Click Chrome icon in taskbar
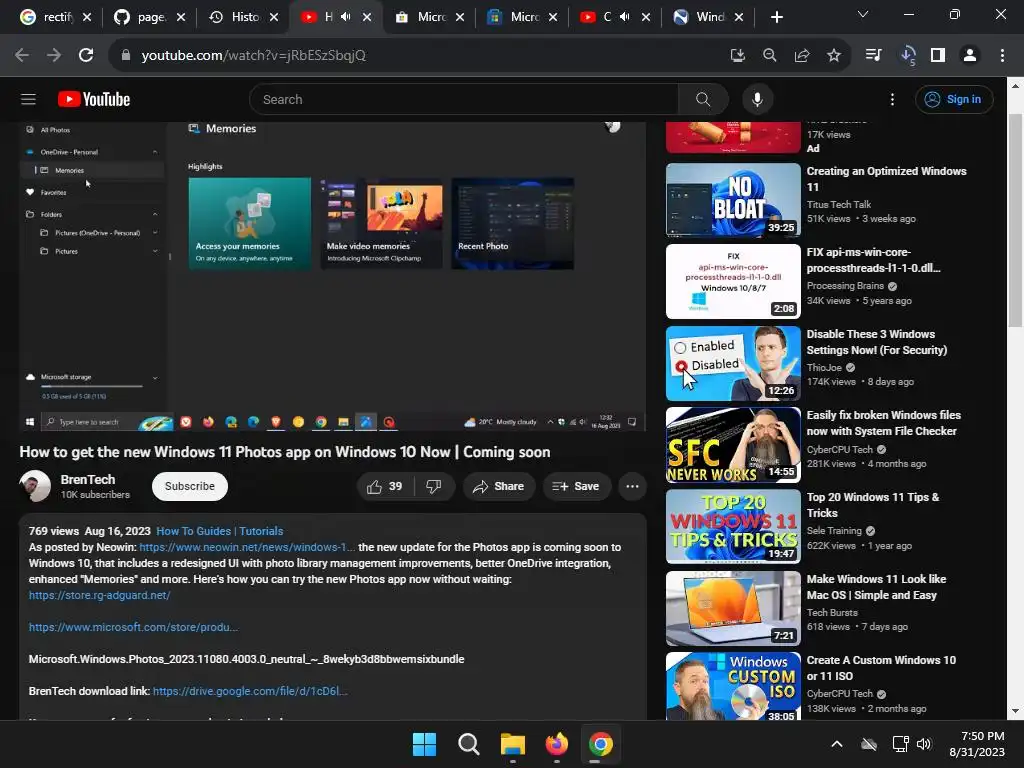1024x768 pixels. pos(601,744)
